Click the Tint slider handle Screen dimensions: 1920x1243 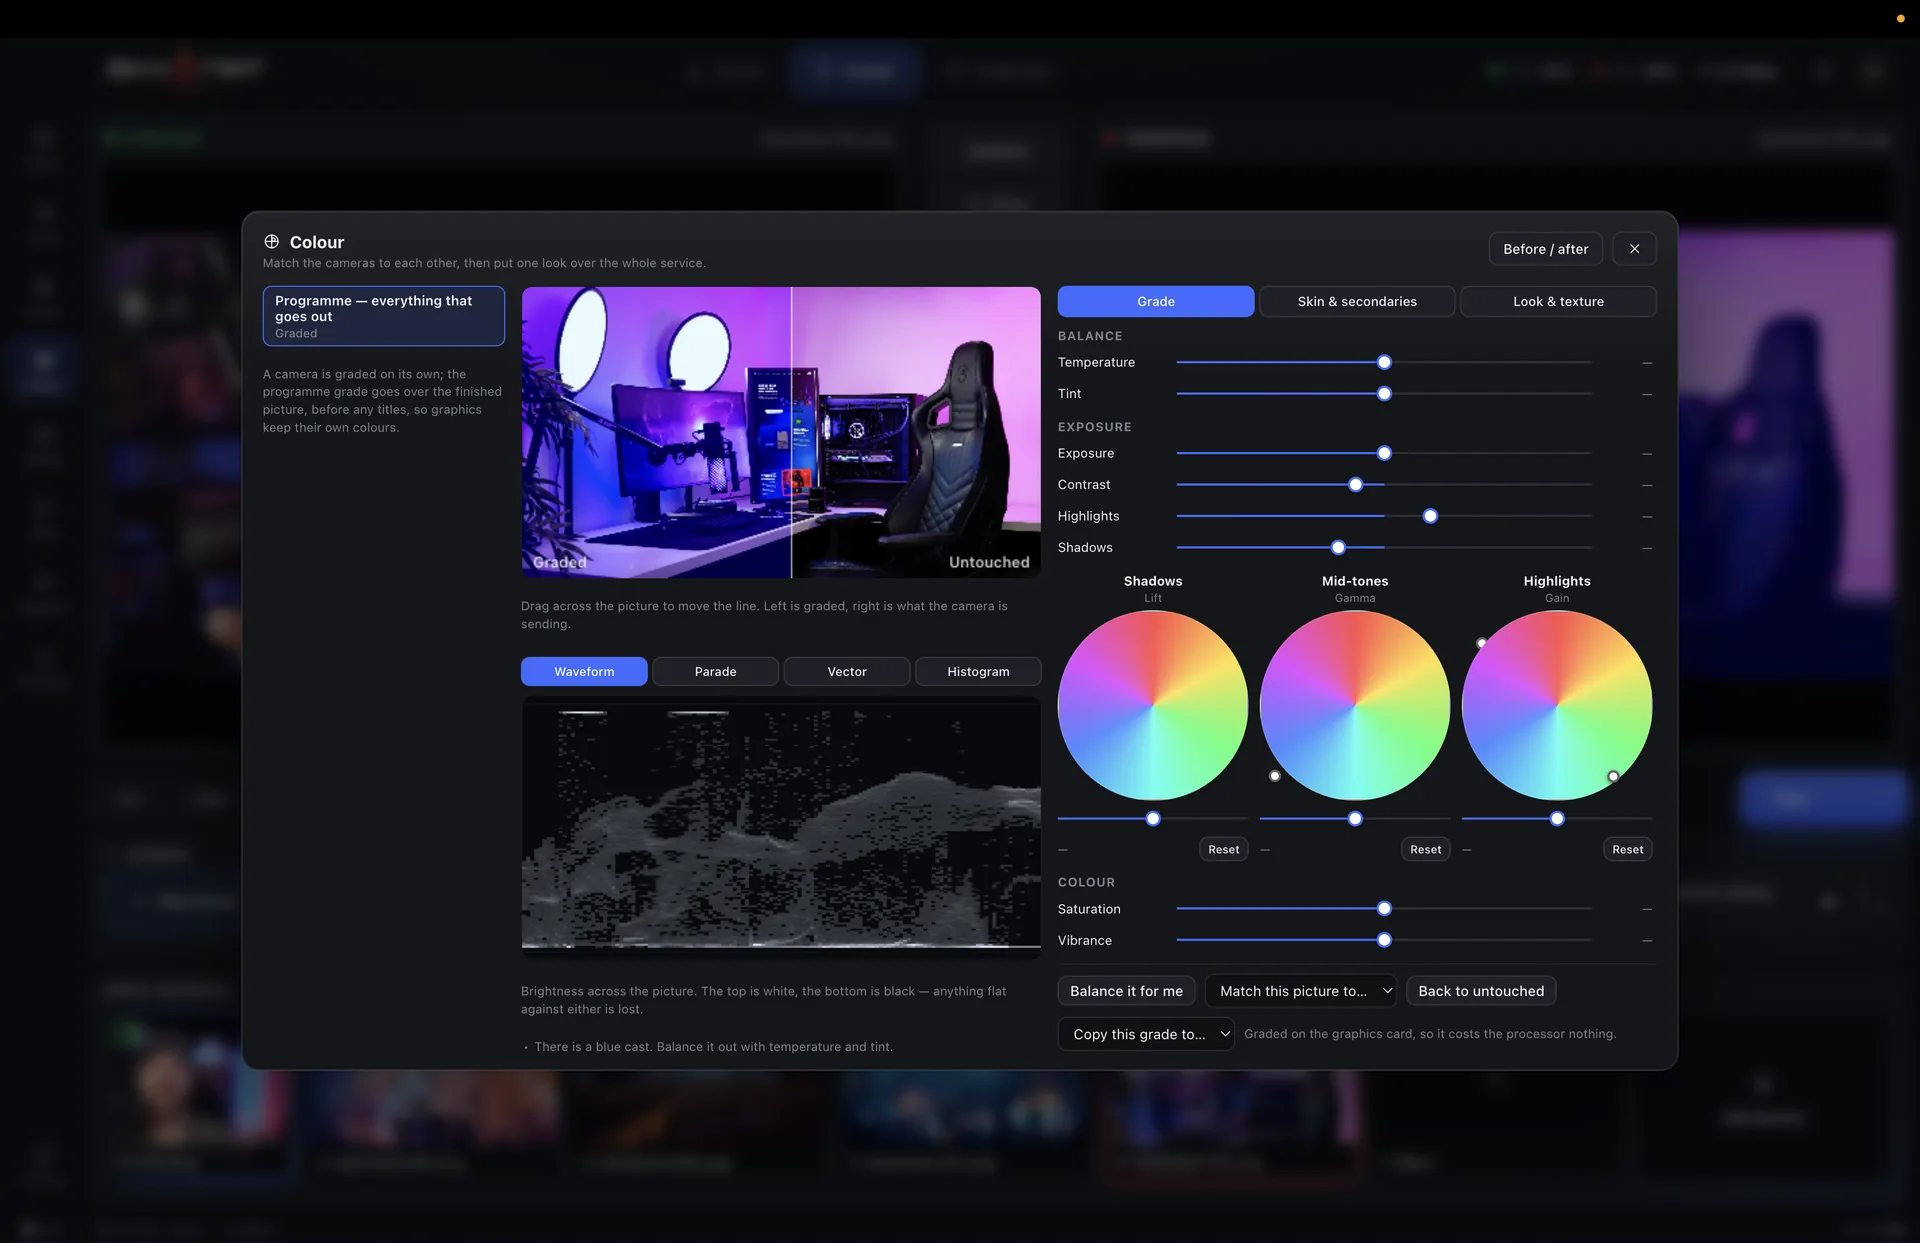tap(1384, 394)
